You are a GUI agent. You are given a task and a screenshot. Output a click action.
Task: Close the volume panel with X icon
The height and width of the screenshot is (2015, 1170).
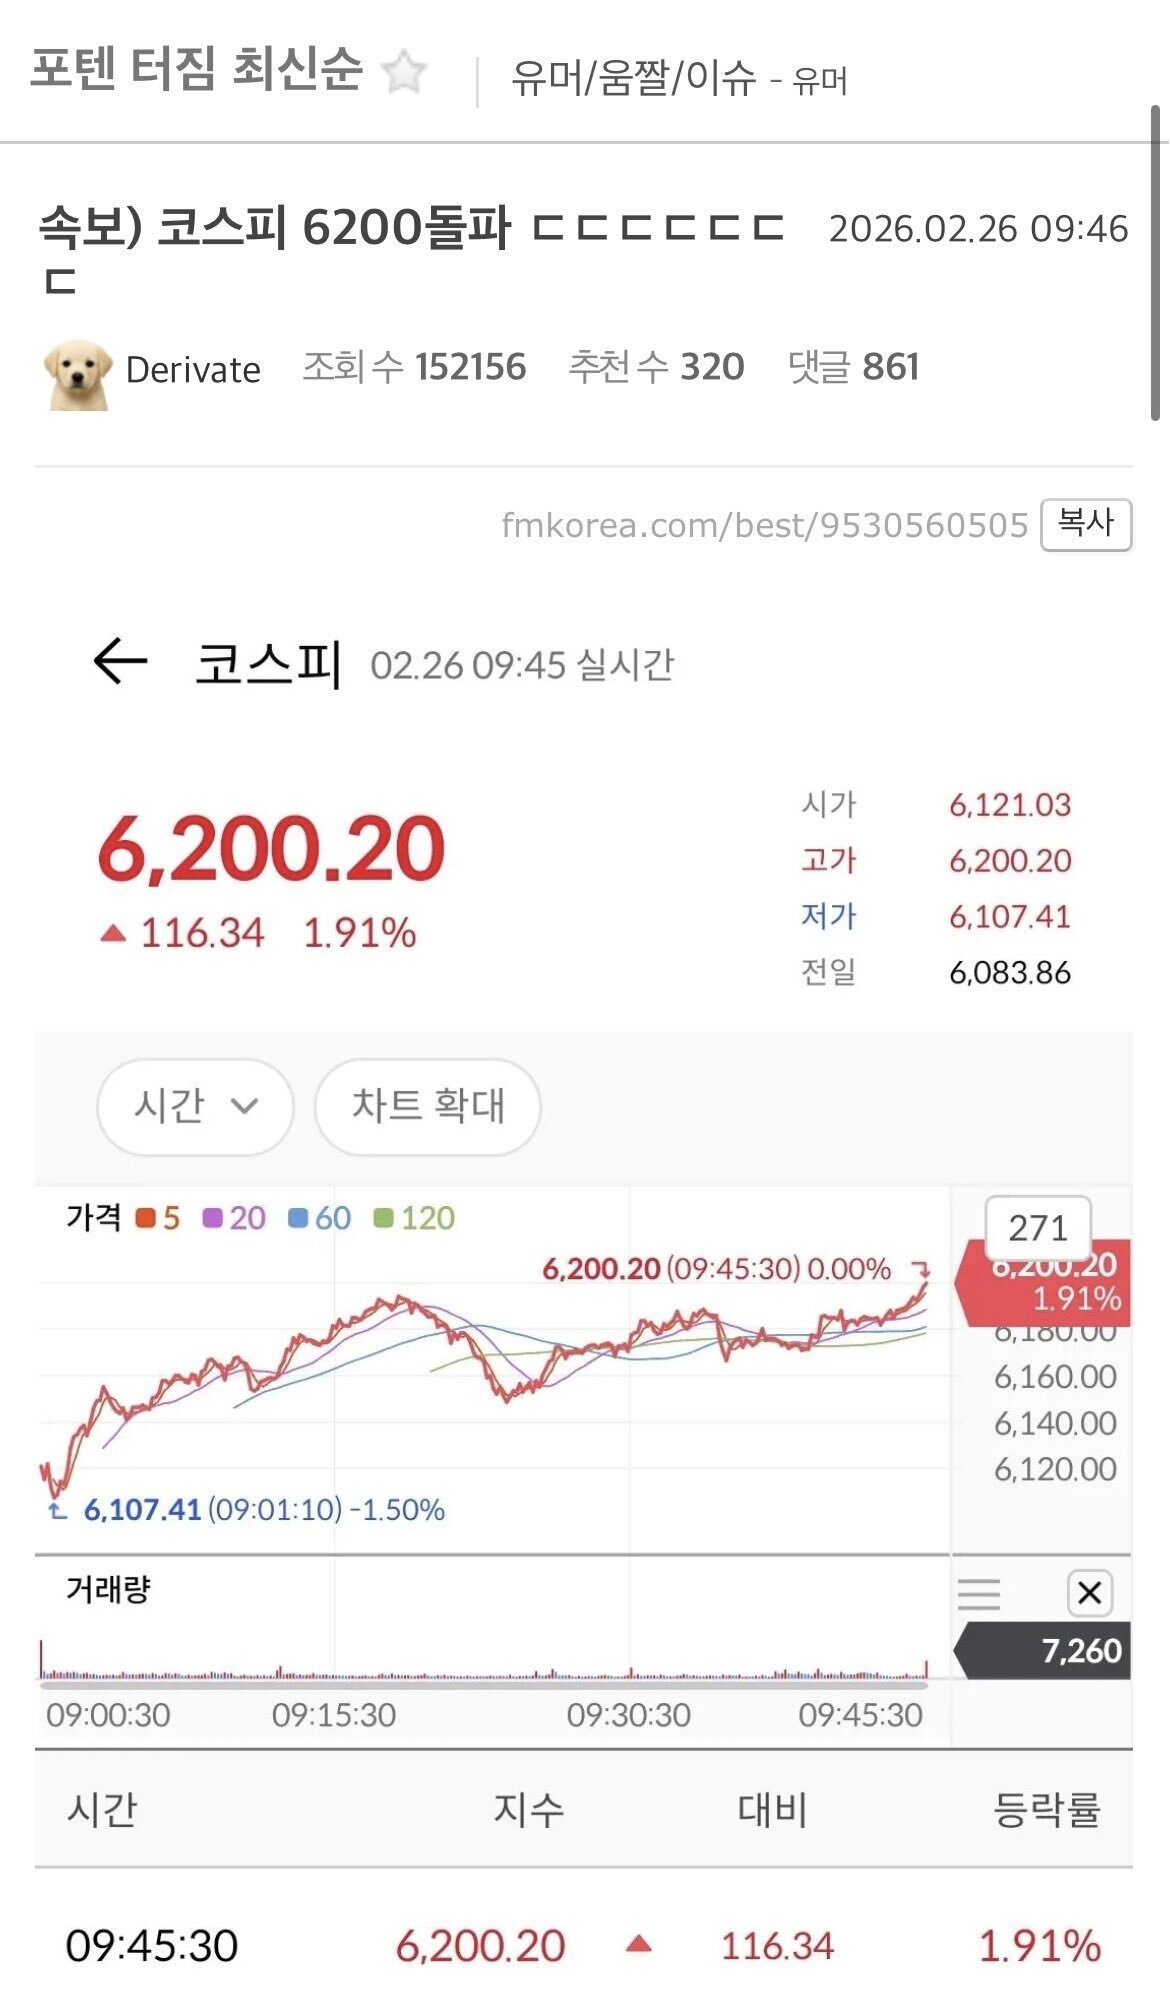coord(1090,1593)
